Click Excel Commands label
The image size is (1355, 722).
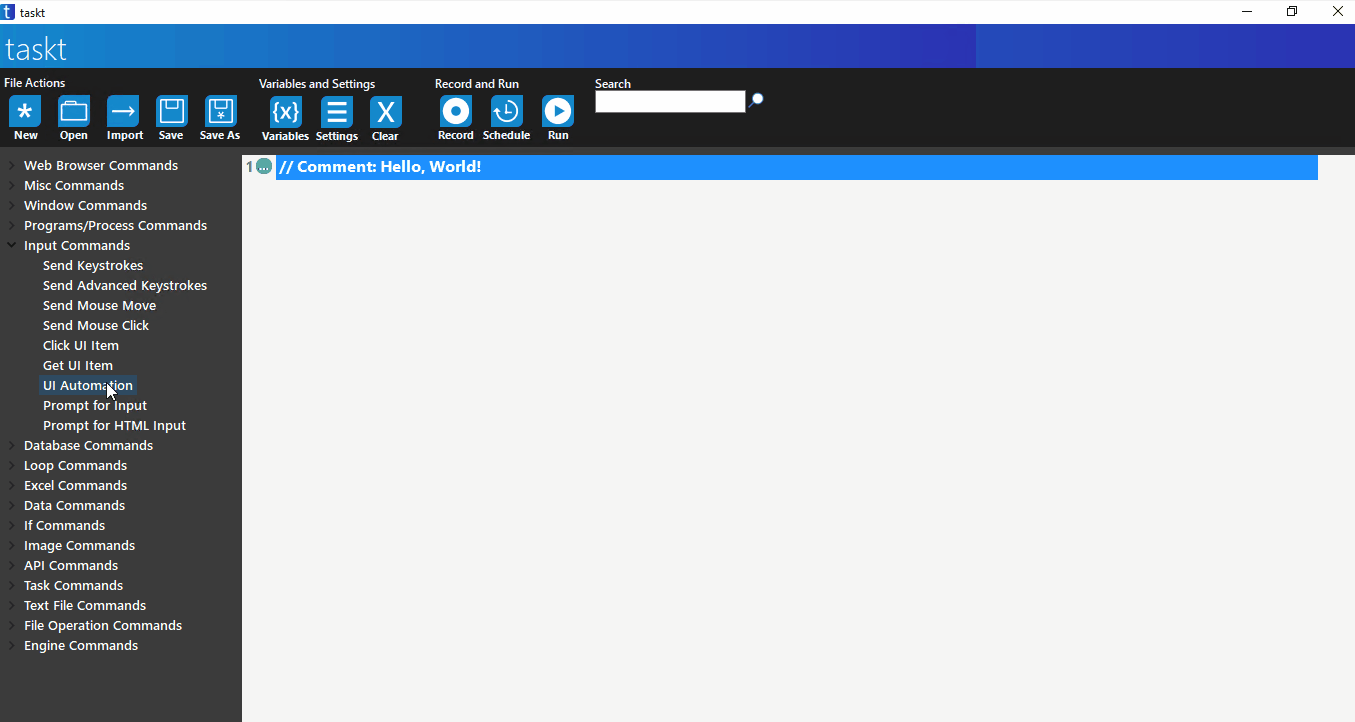coord(75,486)
